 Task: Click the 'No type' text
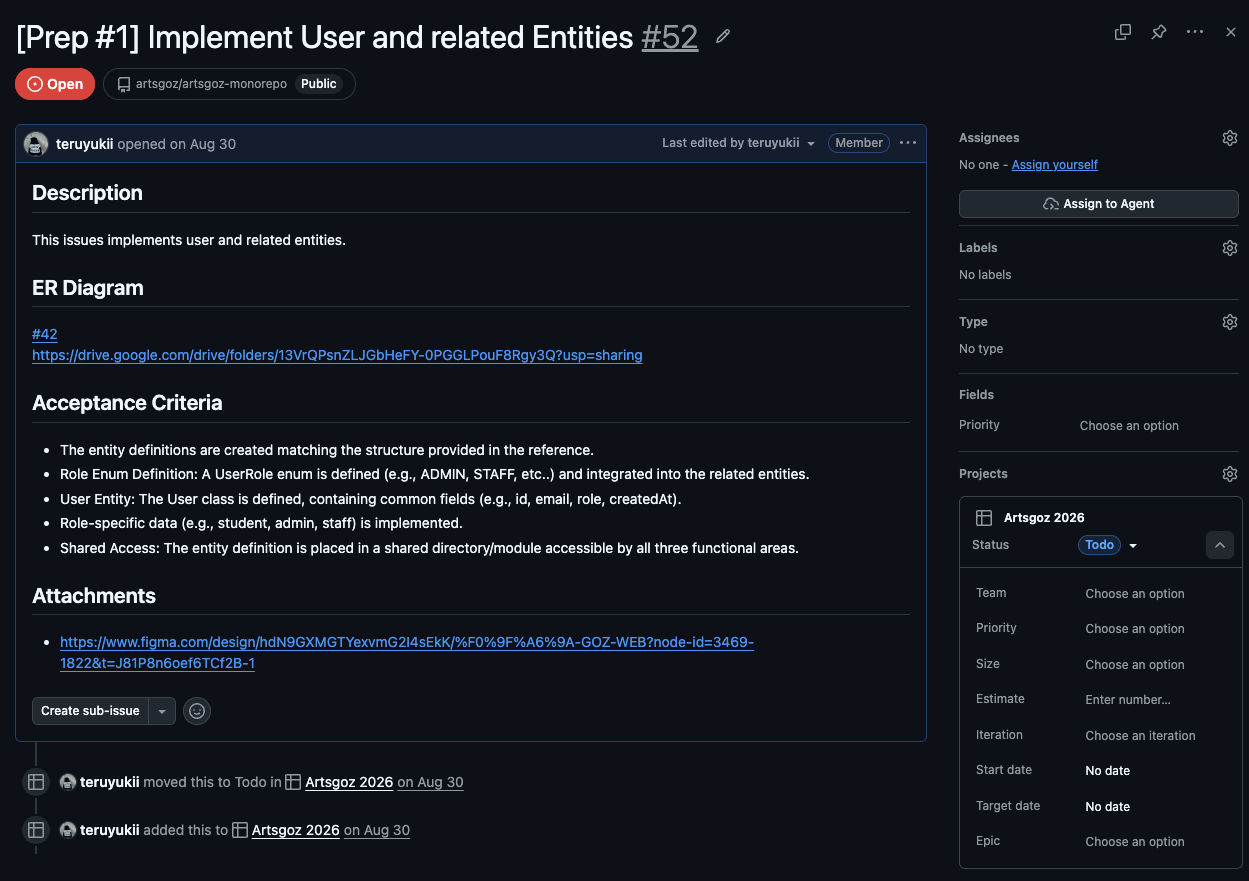(981, 348)
